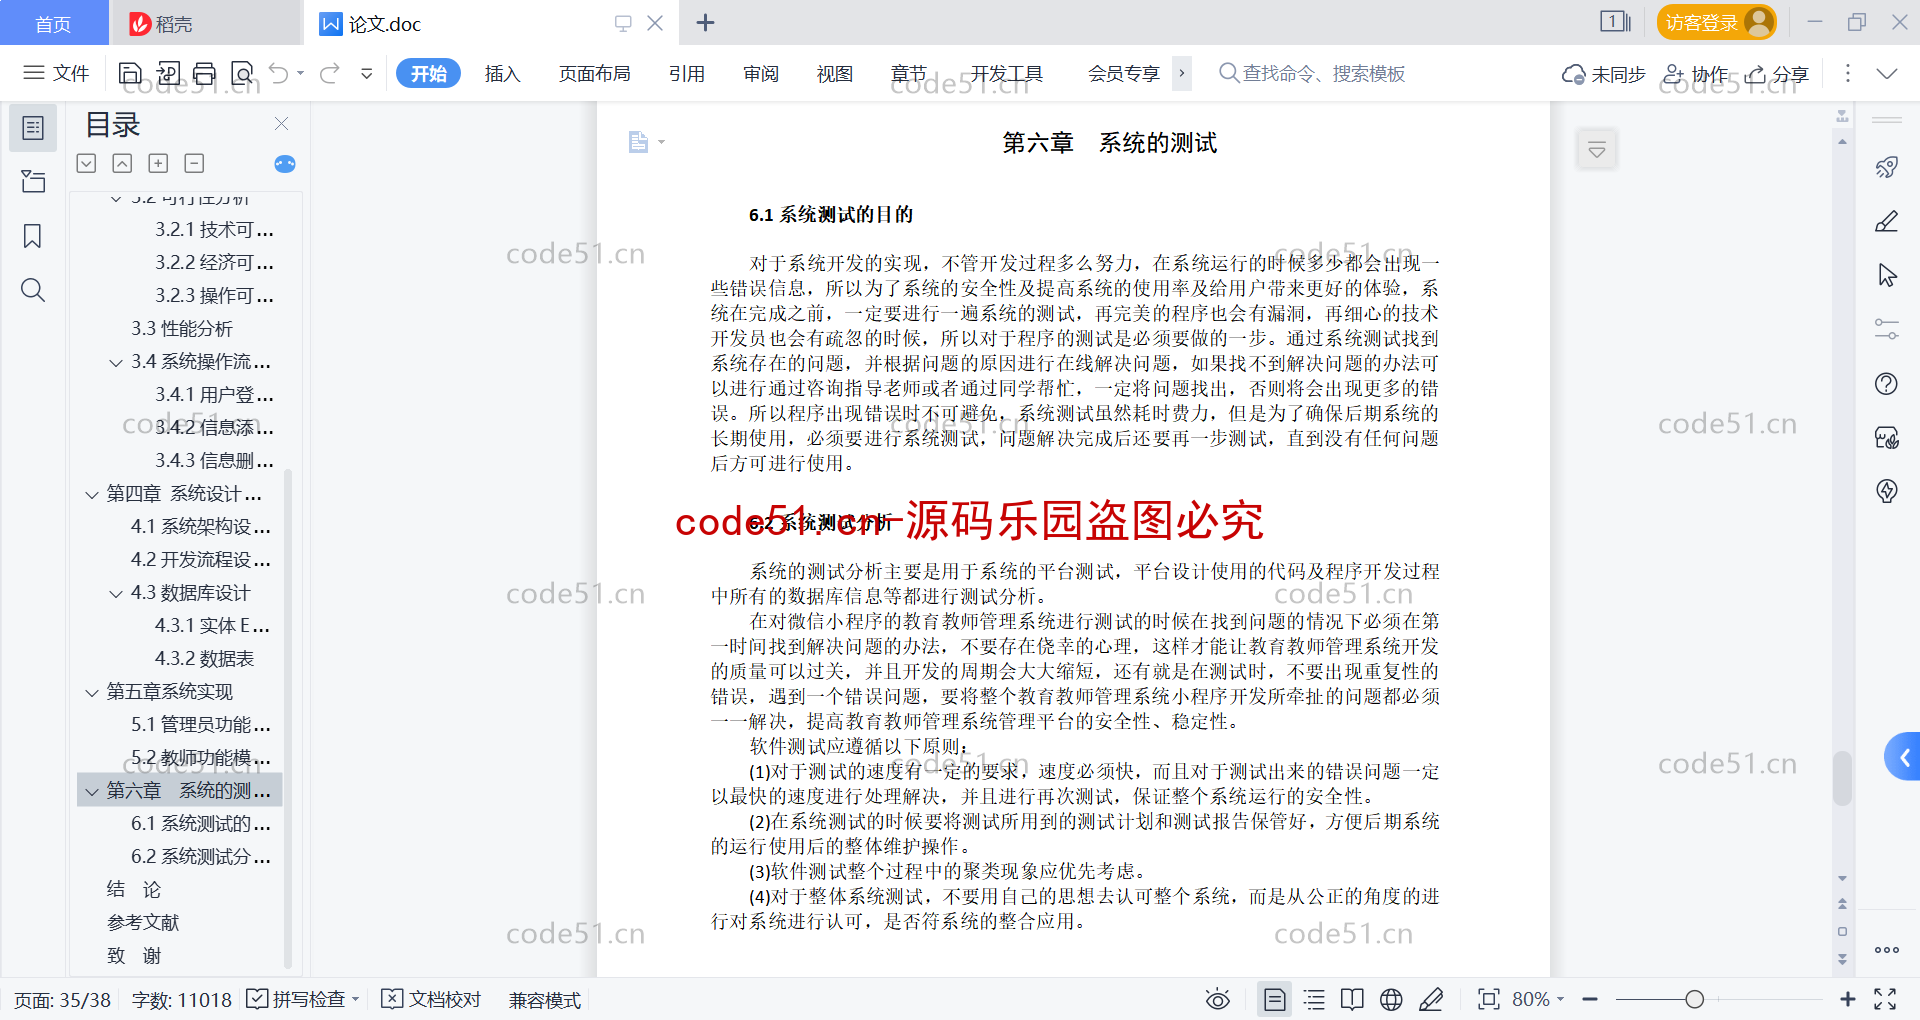Click the rocket assistant icon in right sidebar
This screenshot has height=1020, width=1920.
tap(1887, 167)
